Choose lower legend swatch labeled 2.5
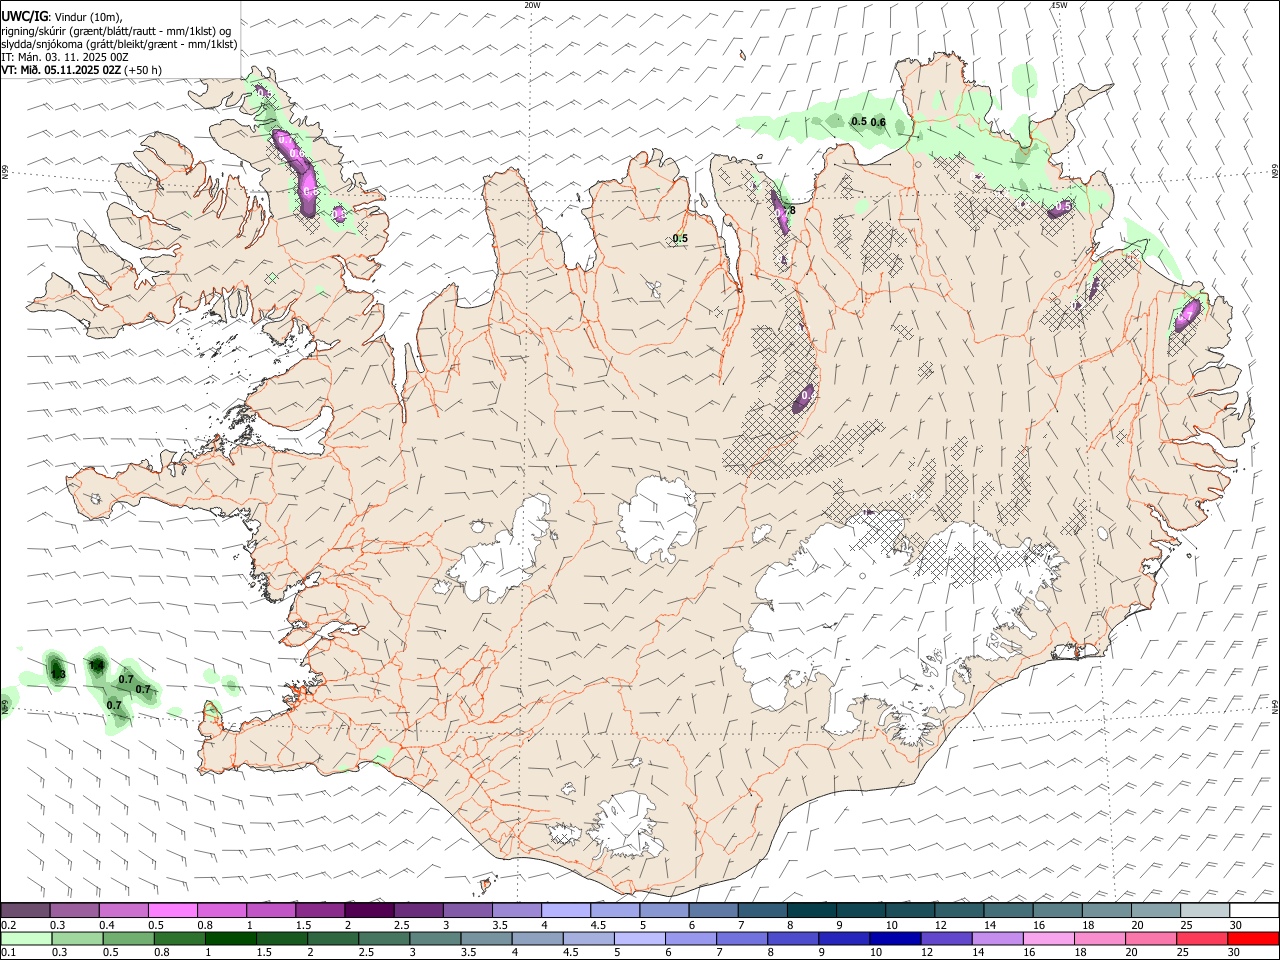 click(x=384, y=939)
